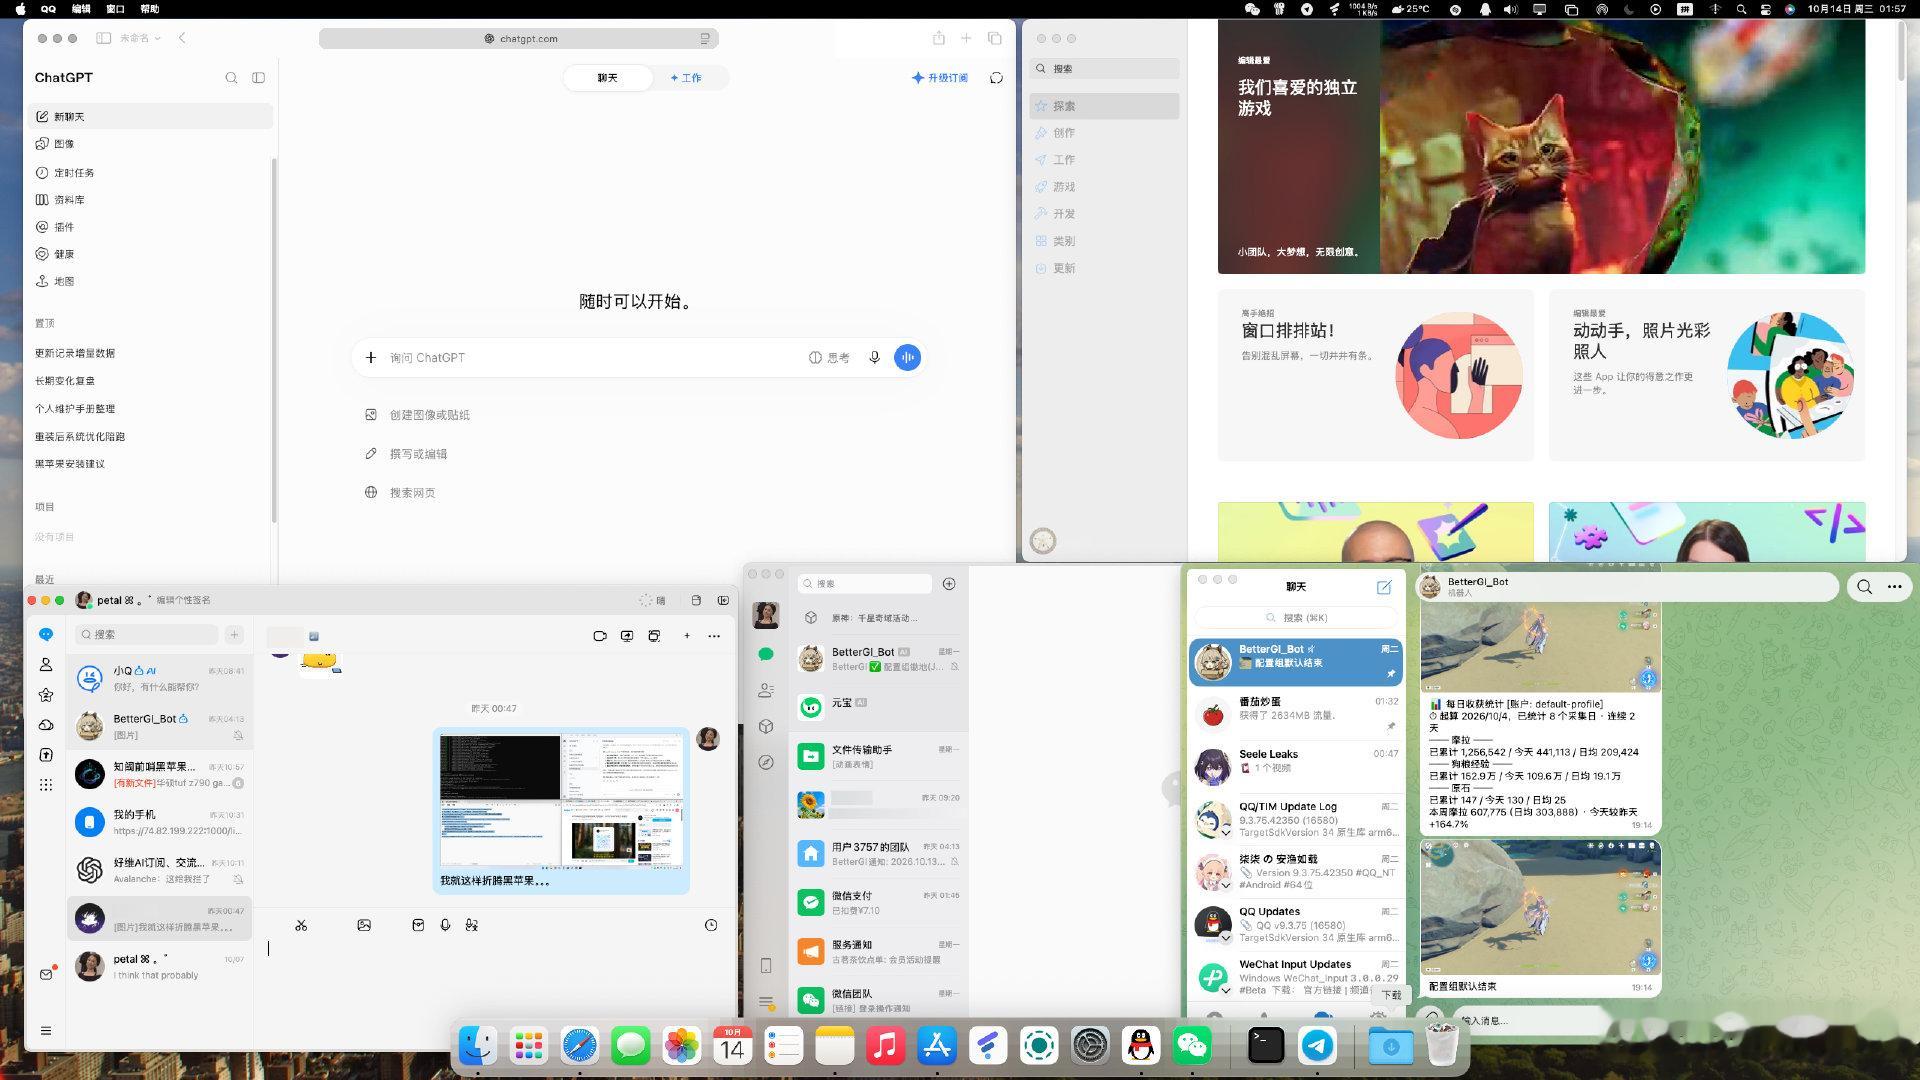Start a video call in QQ chat header
Screen dimensions: 1920x1080
tap(599, 636)
